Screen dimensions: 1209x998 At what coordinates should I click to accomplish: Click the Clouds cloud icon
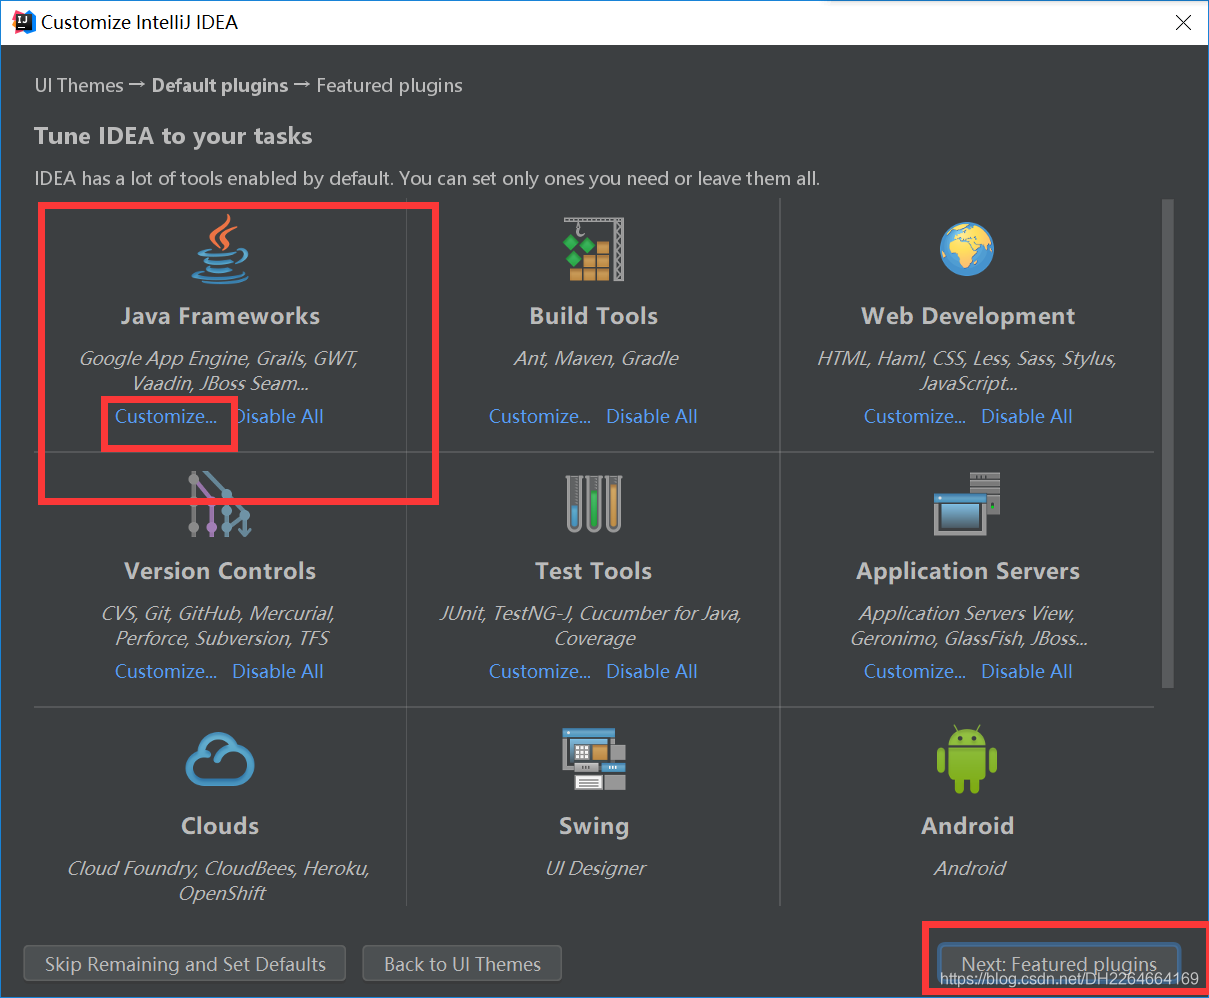[x=220, y=759]
